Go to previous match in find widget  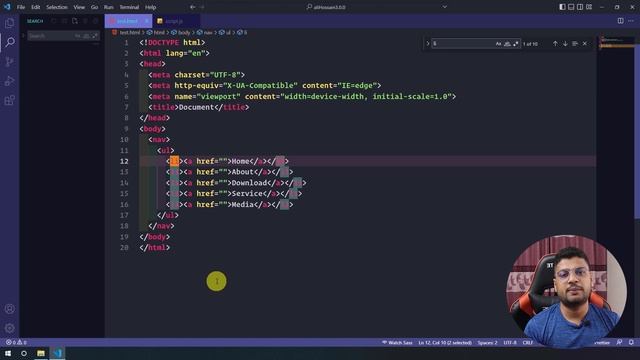point(555,44)
